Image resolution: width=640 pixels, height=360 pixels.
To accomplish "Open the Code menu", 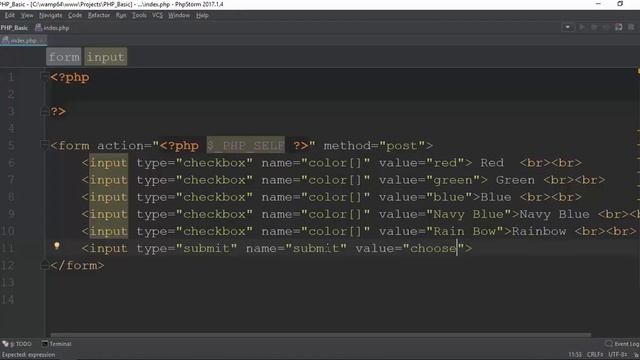I will coord(75,16).
